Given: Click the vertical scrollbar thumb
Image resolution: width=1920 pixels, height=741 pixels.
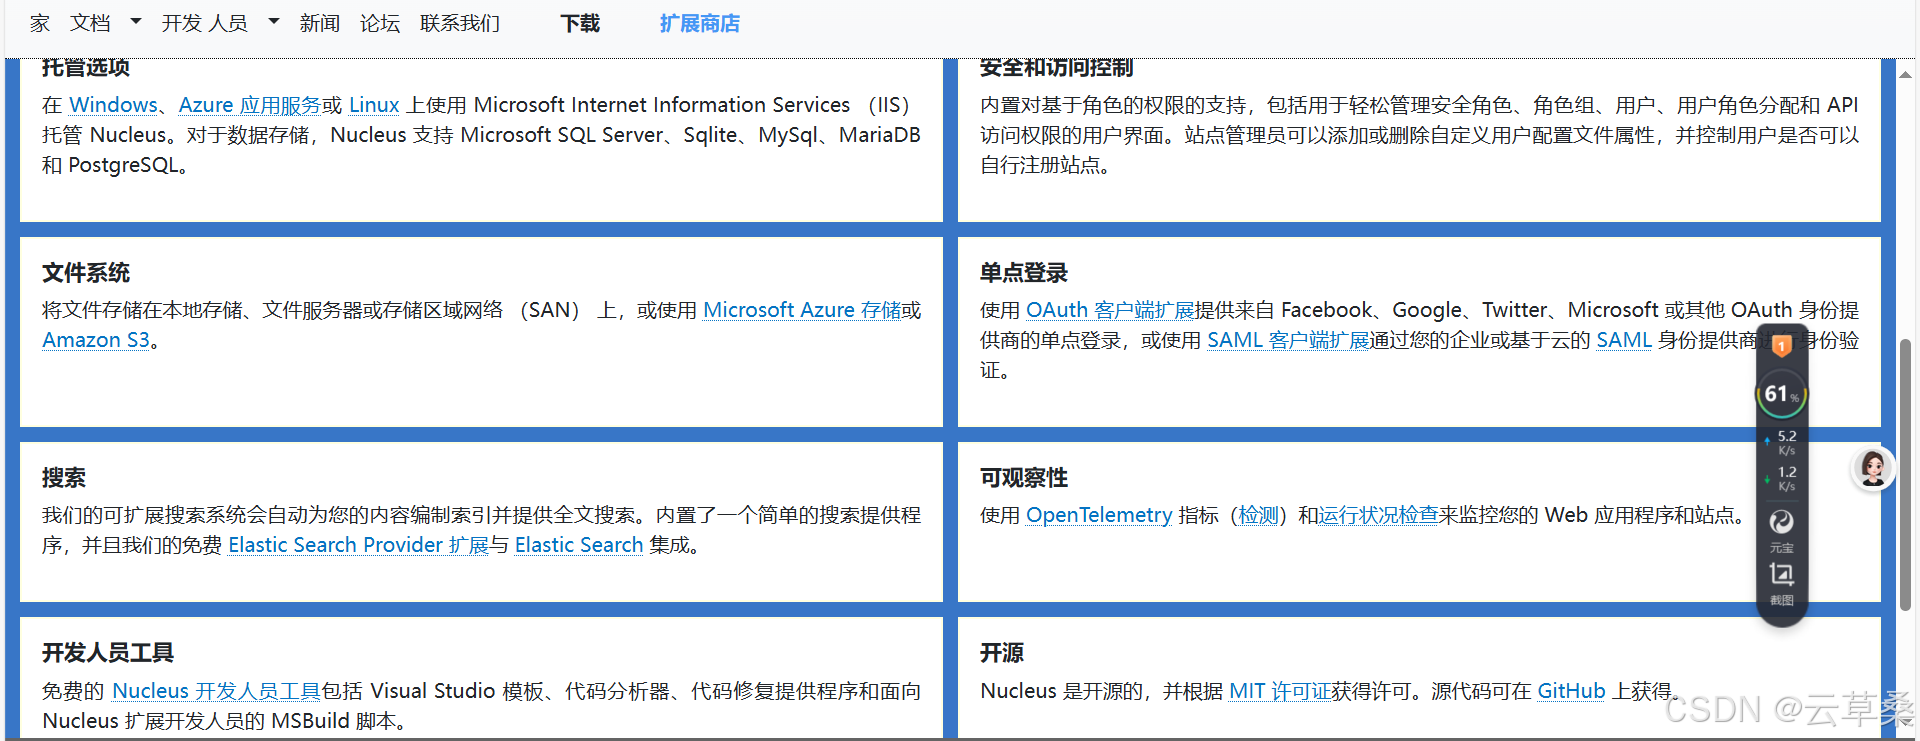Looking at the screenshot, I should pos(1905,475).
